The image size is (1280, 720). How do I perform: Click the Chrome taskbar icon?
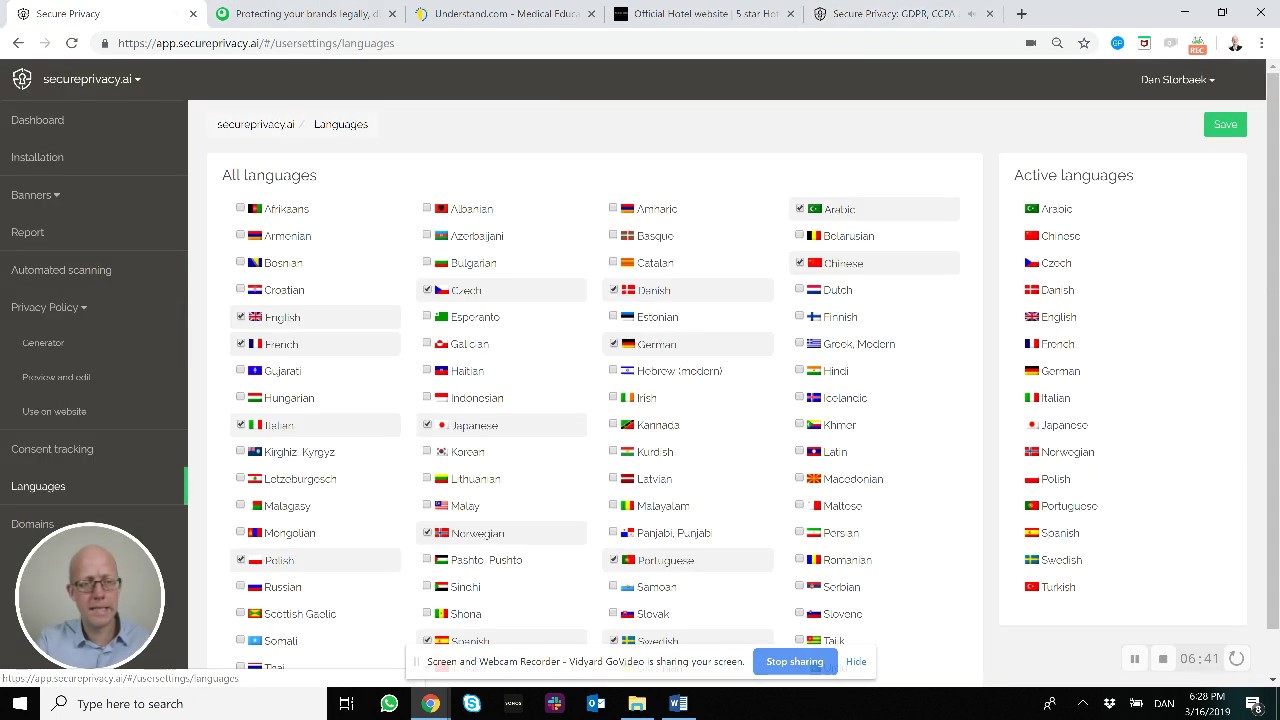coord(430,704)
